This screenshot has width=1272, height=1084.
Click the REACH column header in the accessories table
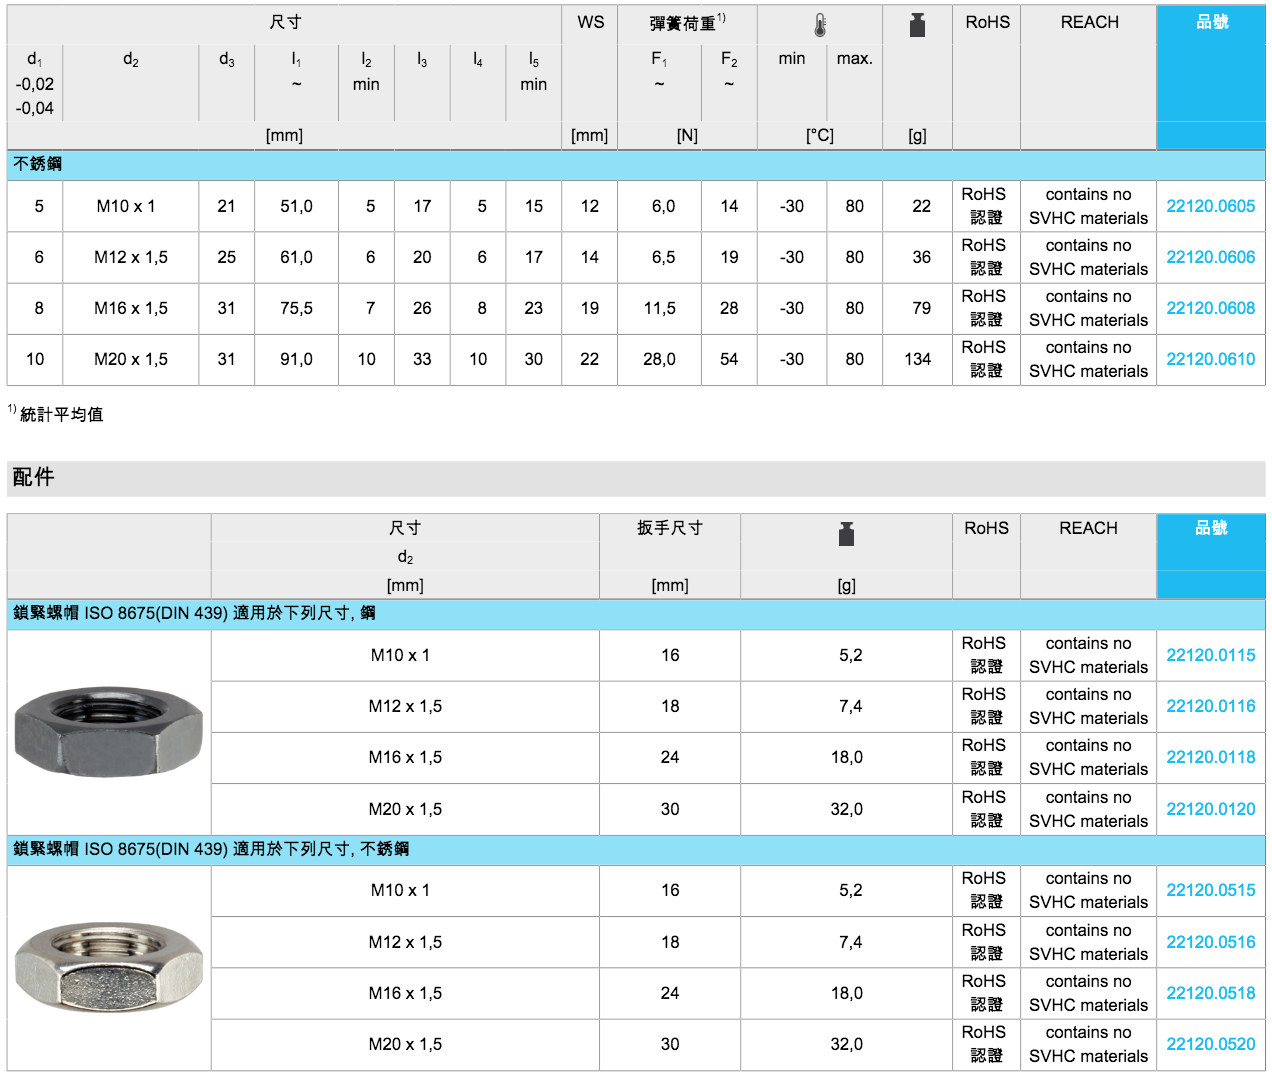point(1088,528)
